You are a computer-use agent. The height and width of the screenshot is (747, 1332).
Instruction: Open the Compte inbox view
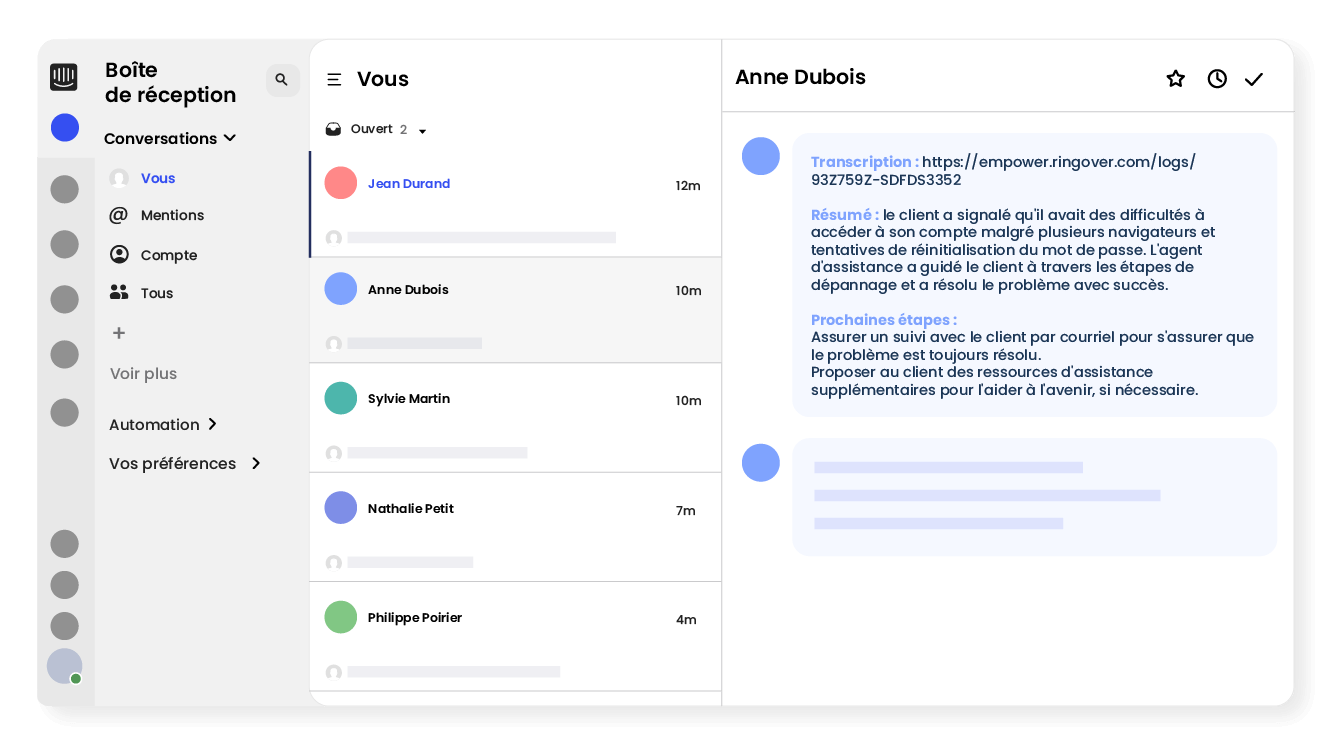[168, 255]
